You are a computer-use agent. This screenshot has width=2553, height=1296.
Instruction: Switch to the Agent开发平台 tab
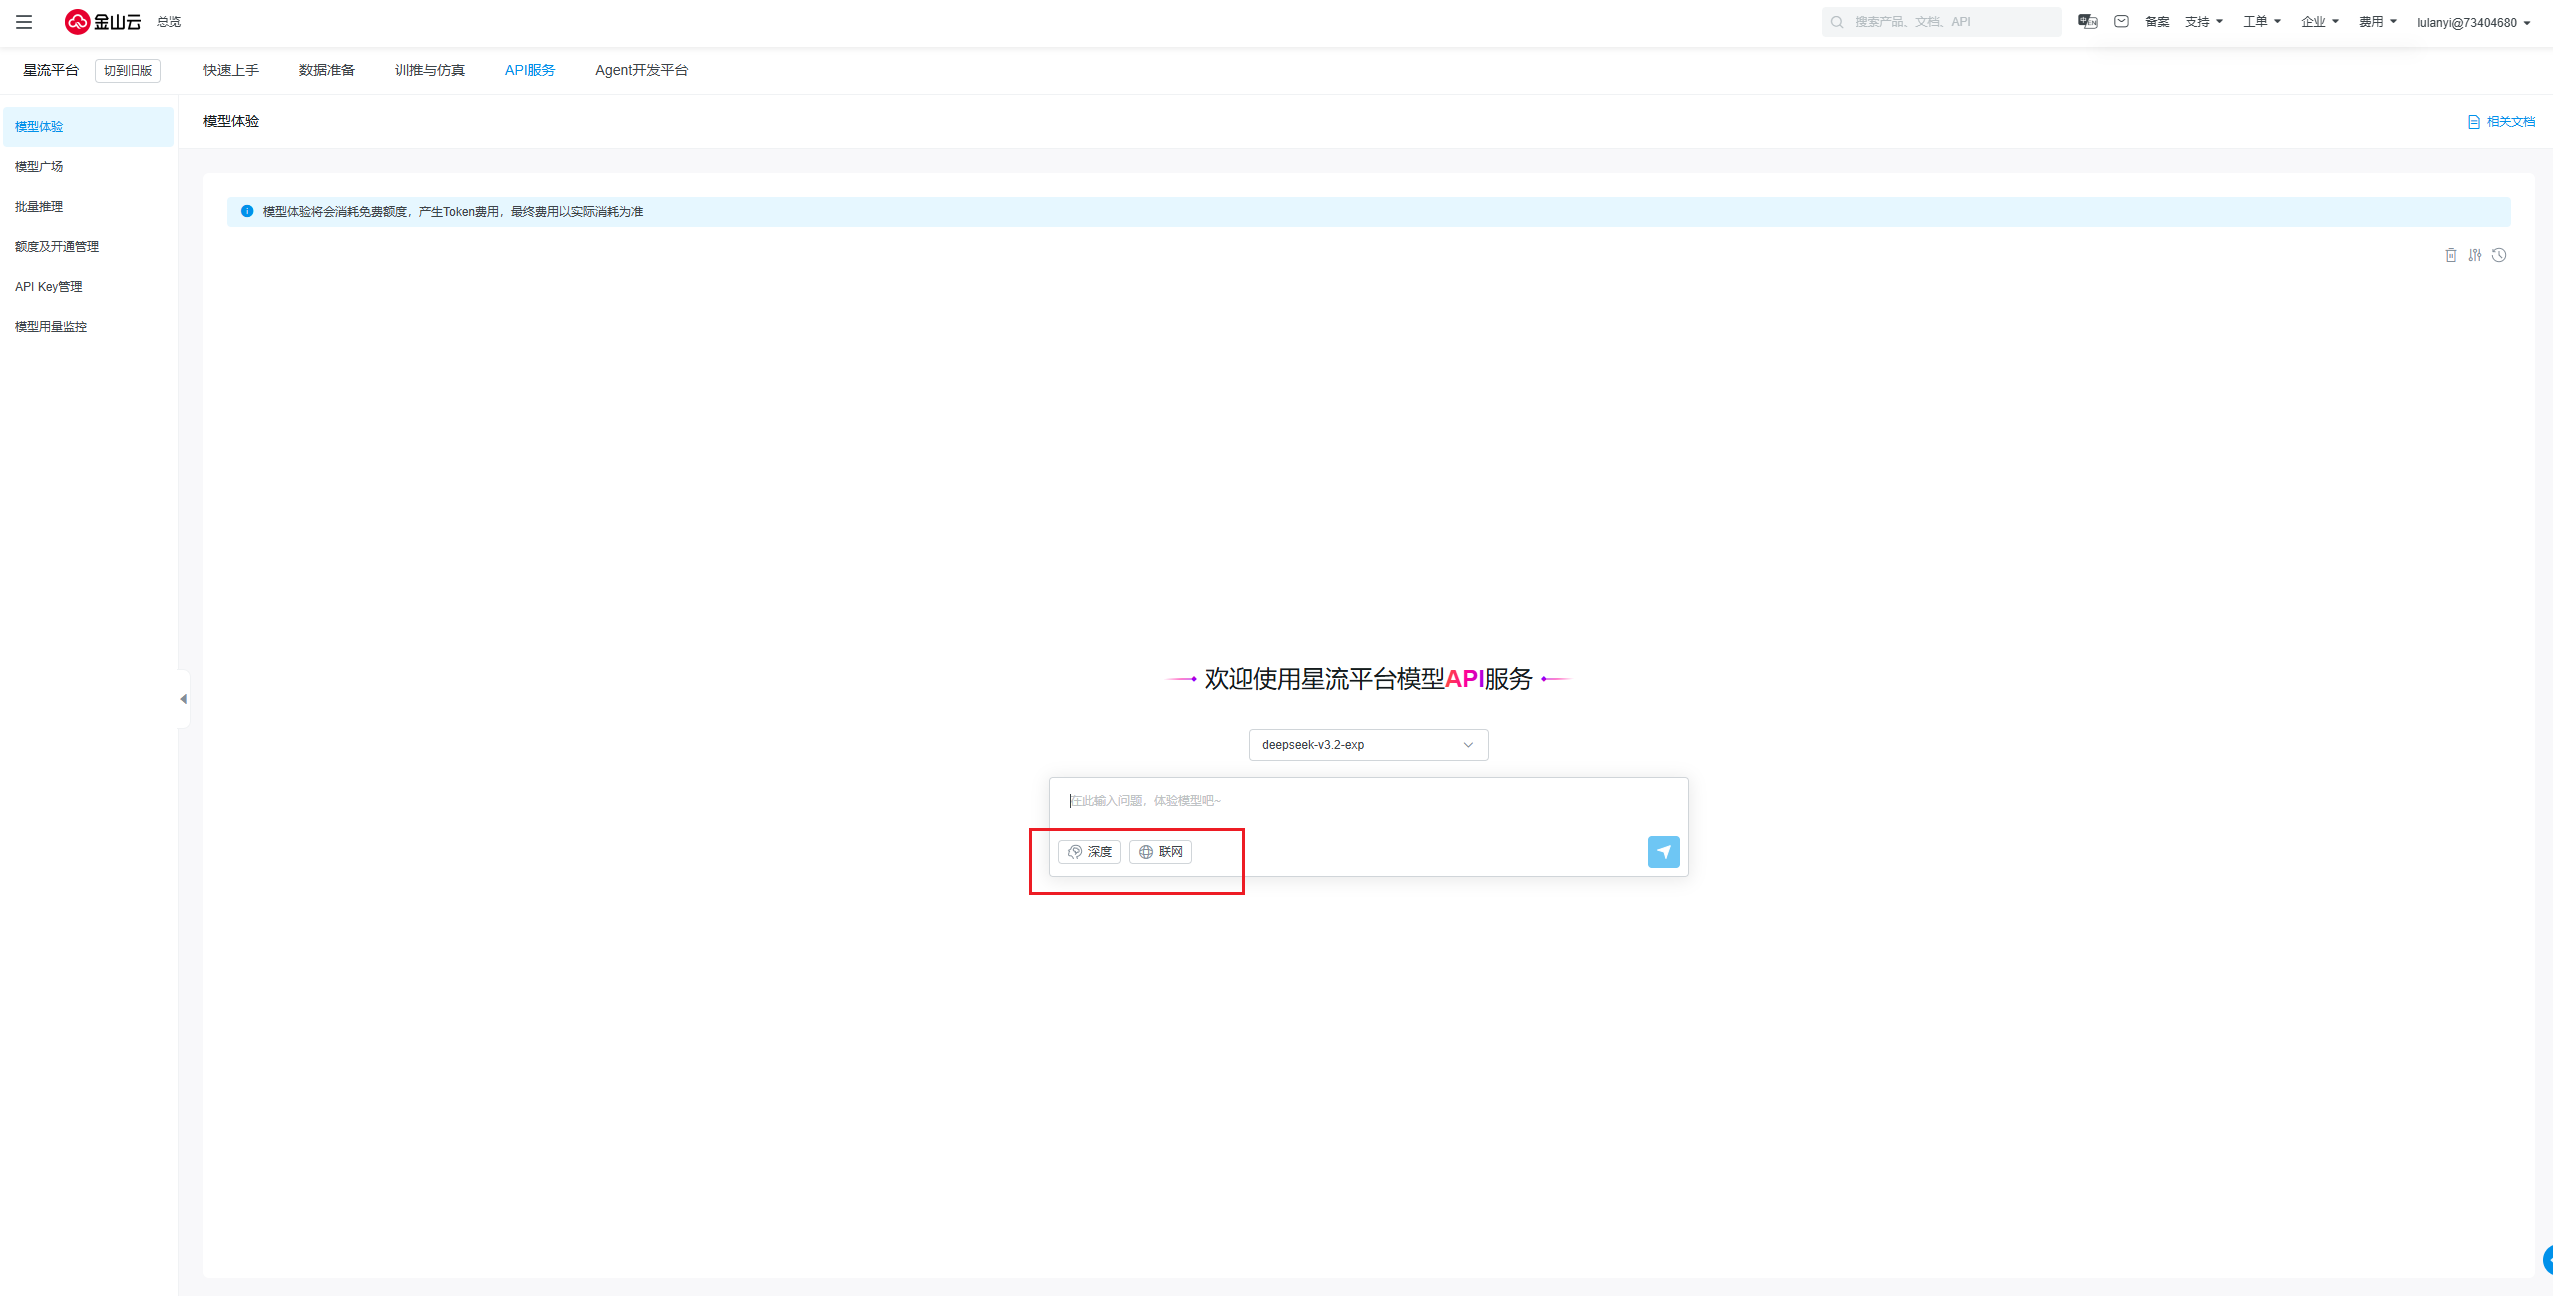tap(641, 70)
